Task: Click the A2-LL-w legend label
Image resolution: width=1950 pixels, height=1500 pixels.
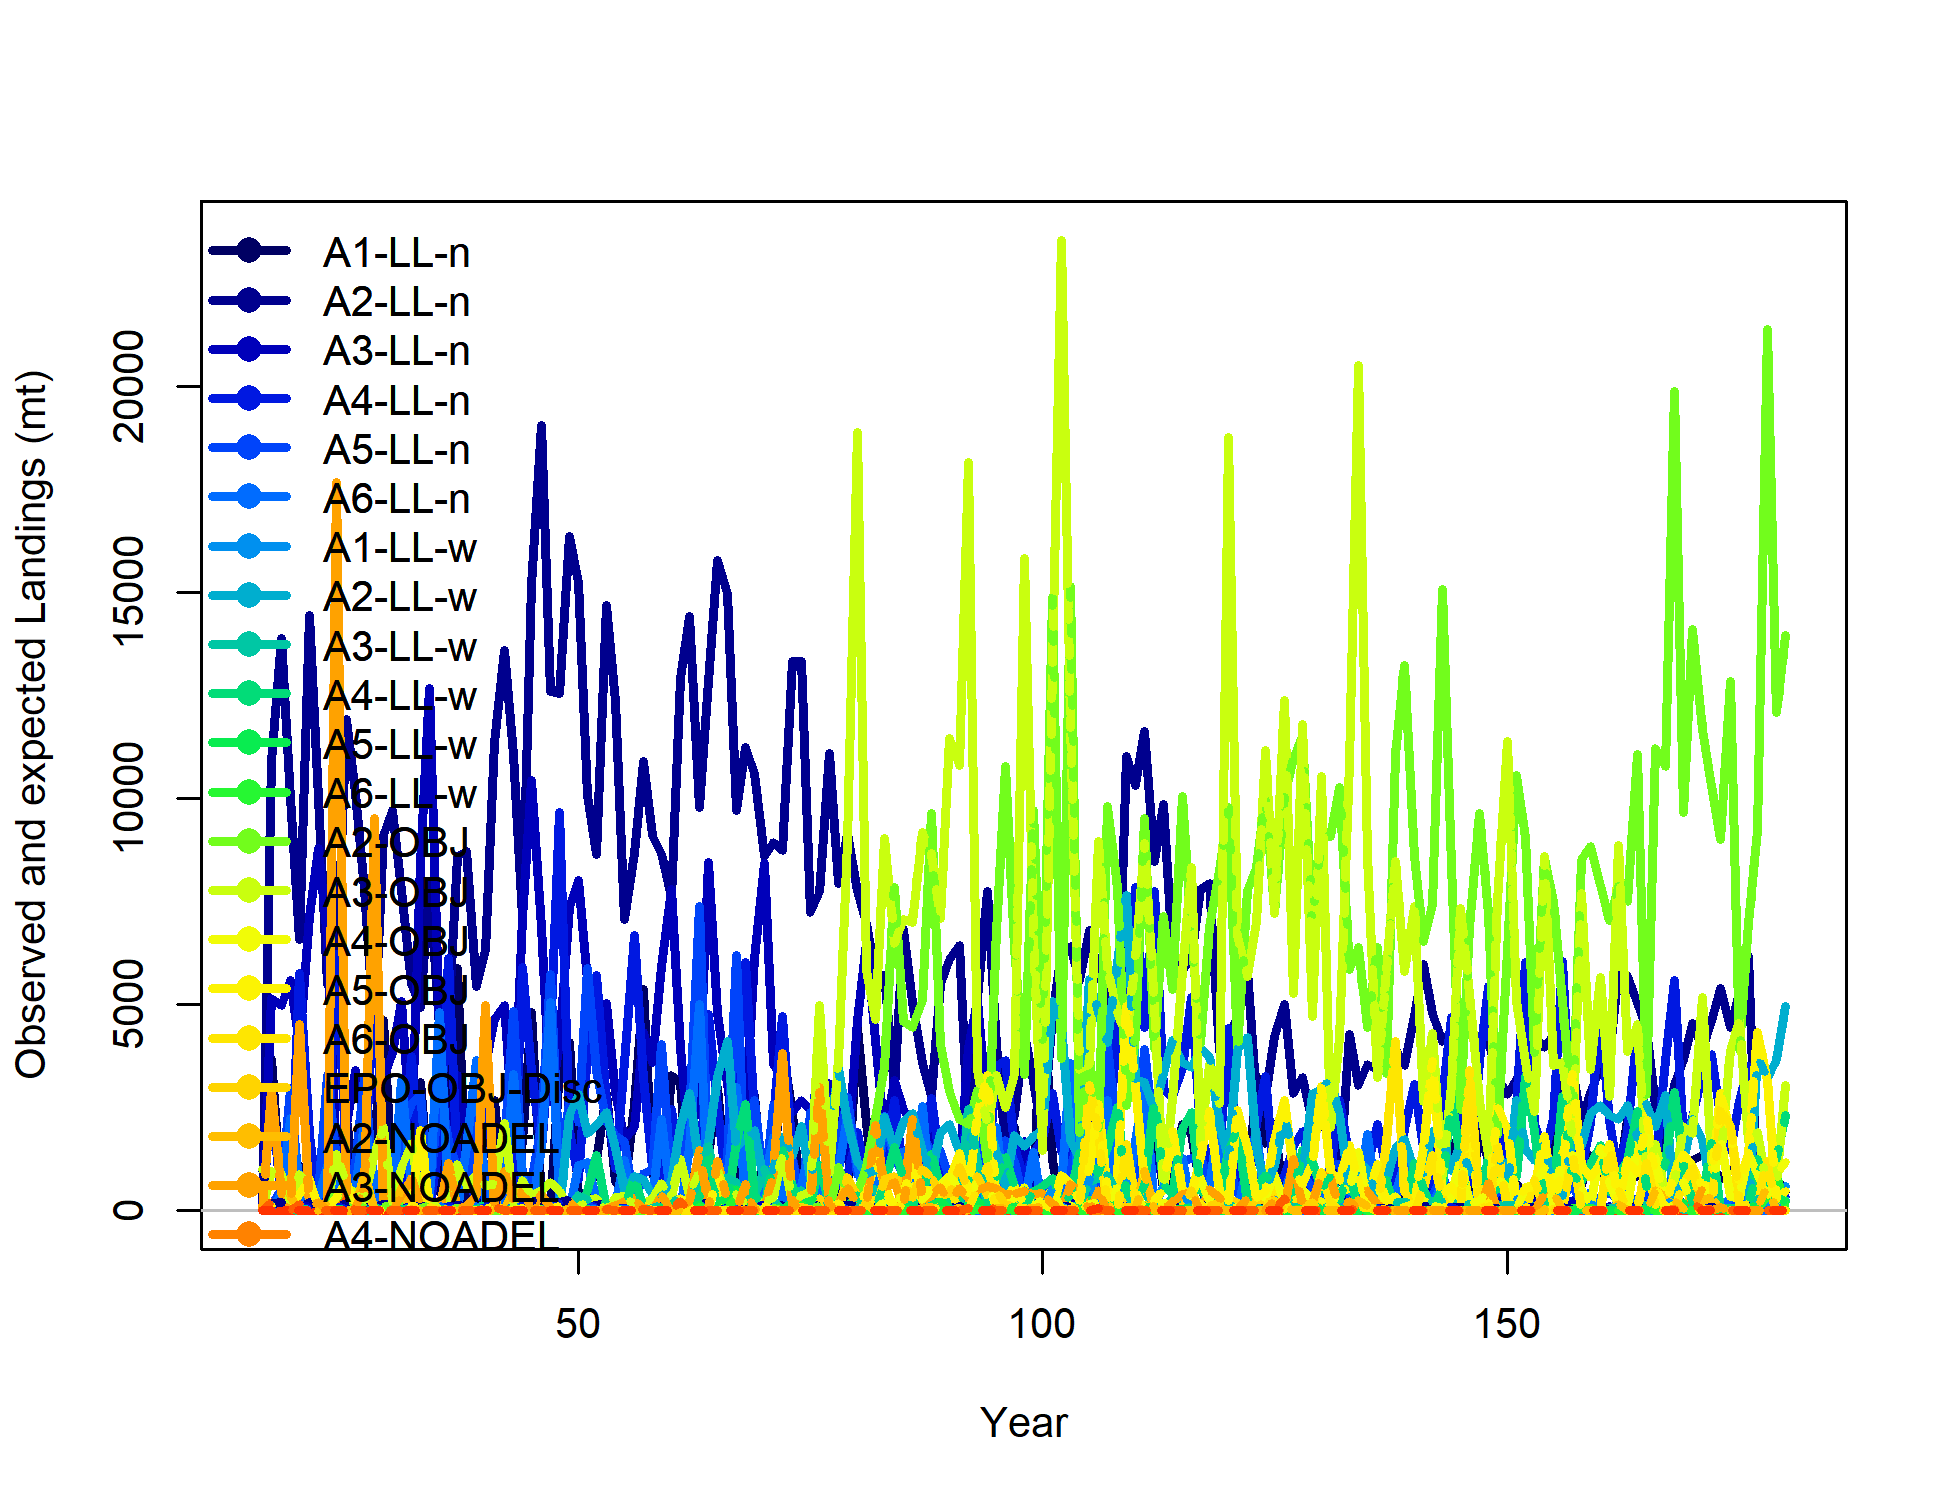Action: (x=400, y=597)
